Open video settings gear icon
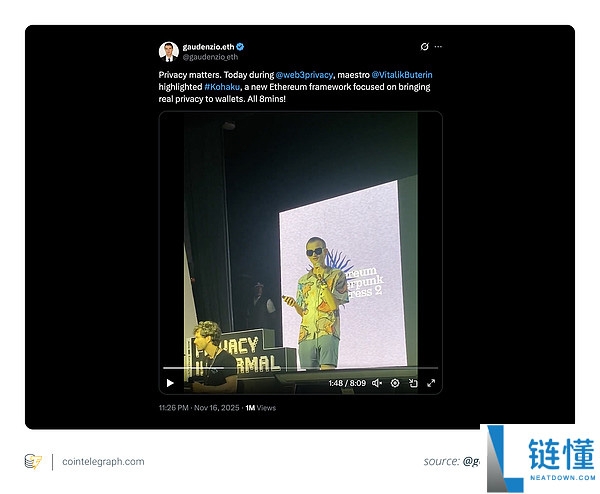The width and height of the screenshot is (600, 494). point(395,382)
